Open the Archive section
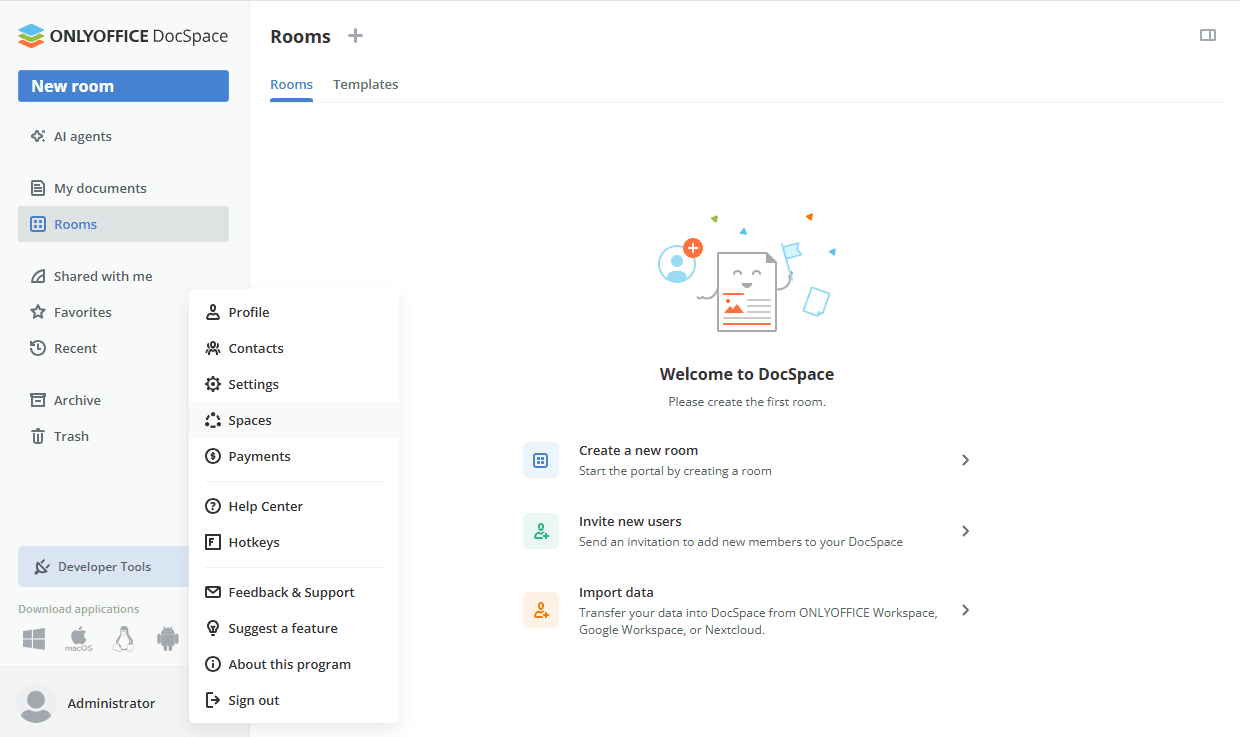 click(77, 400)
